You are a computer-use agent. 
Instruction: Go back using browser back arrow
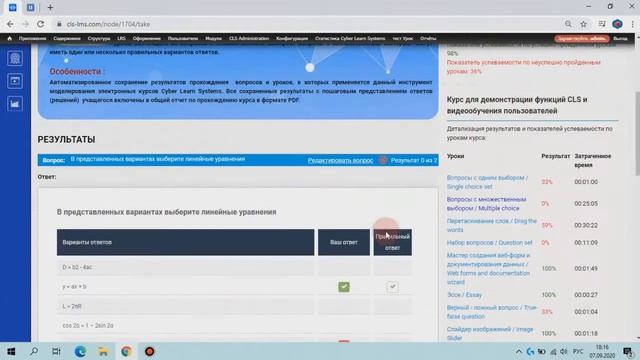(x=10, y=24)
